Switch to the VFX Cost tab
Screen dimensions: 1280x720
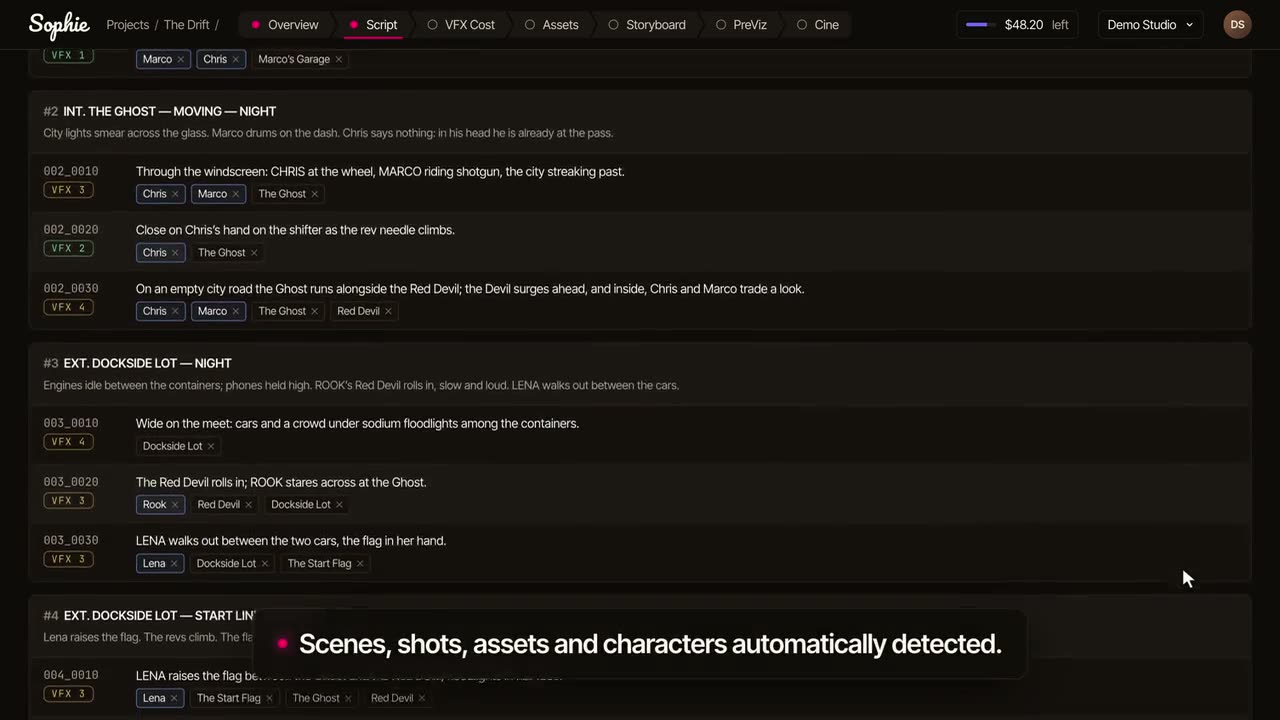tap(461, 24)
